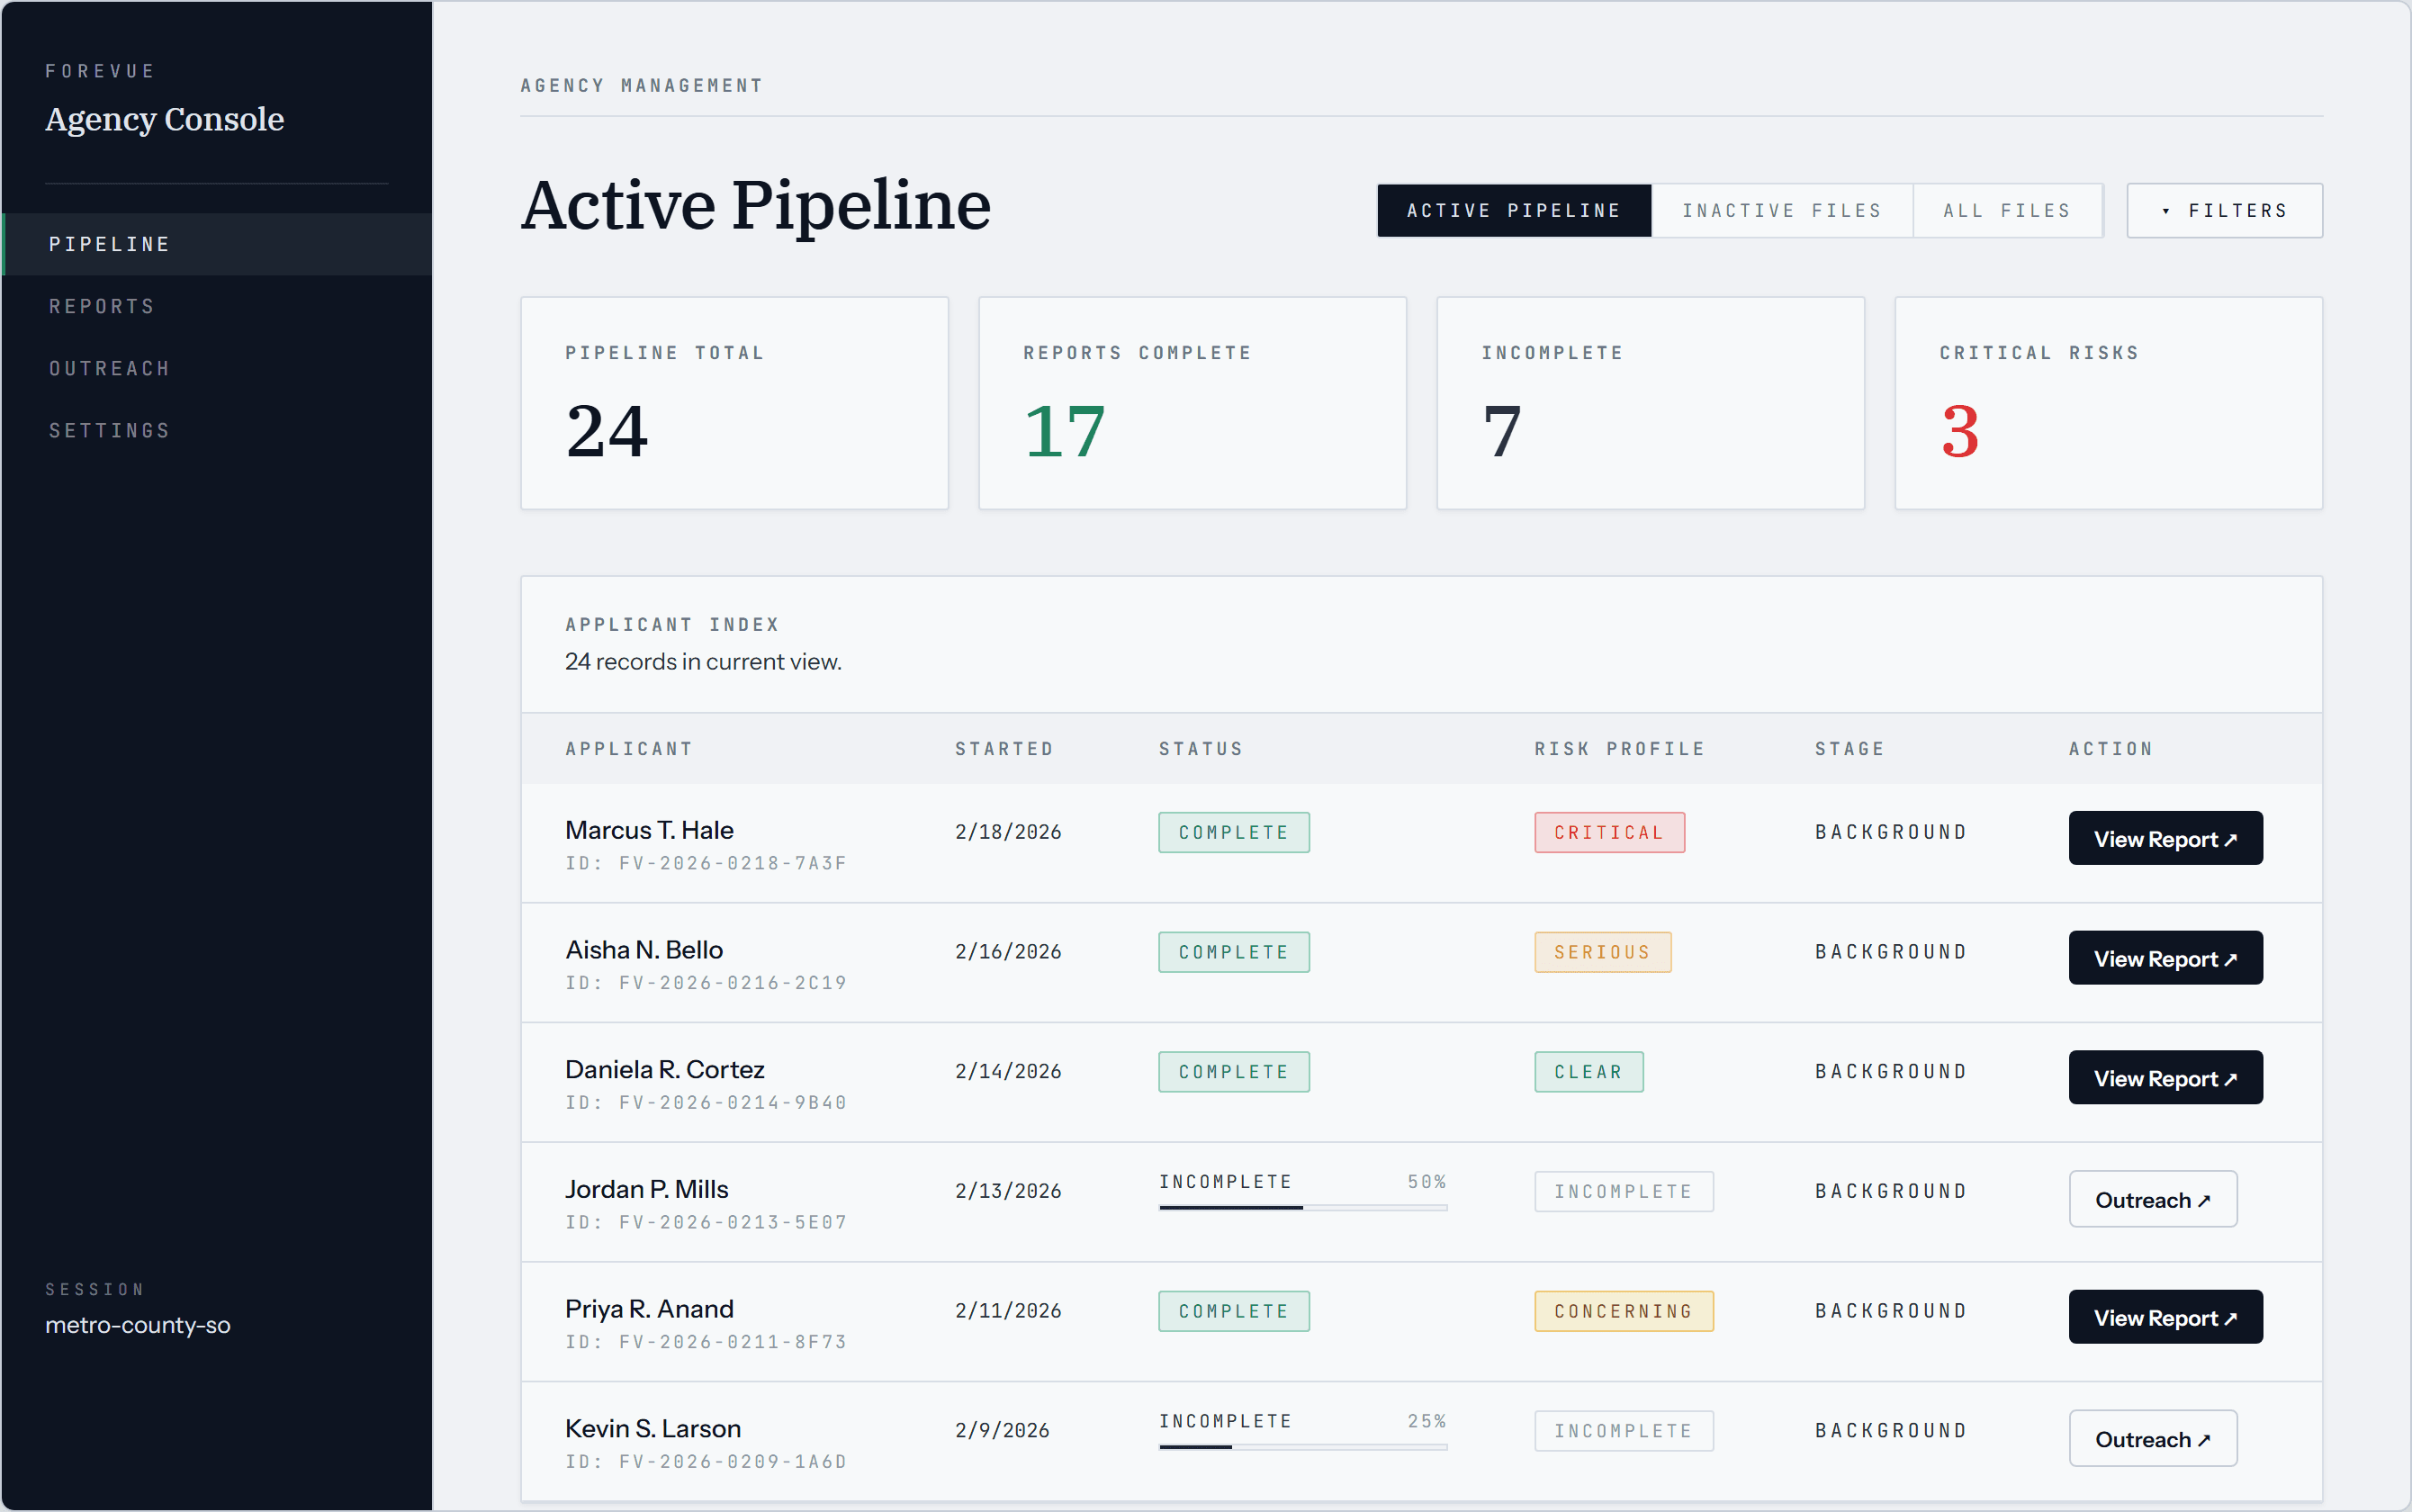Select applicant name Daniela R. Cortez
Screen dimensions: 2412x1512
click(x=665, y=1069)
